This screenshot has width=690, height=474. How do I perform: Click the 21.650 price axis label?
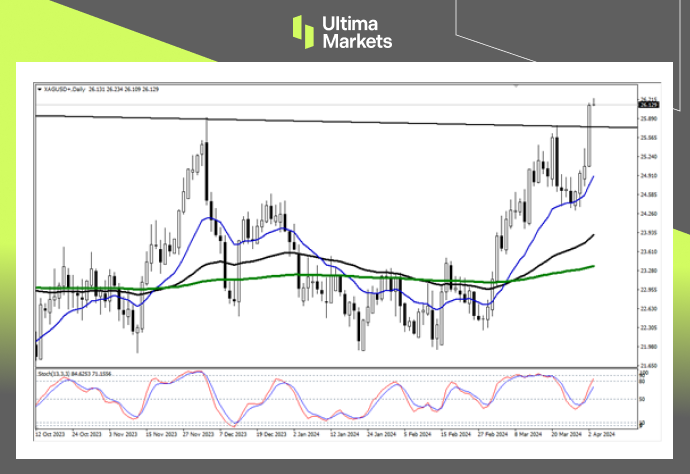648,366
